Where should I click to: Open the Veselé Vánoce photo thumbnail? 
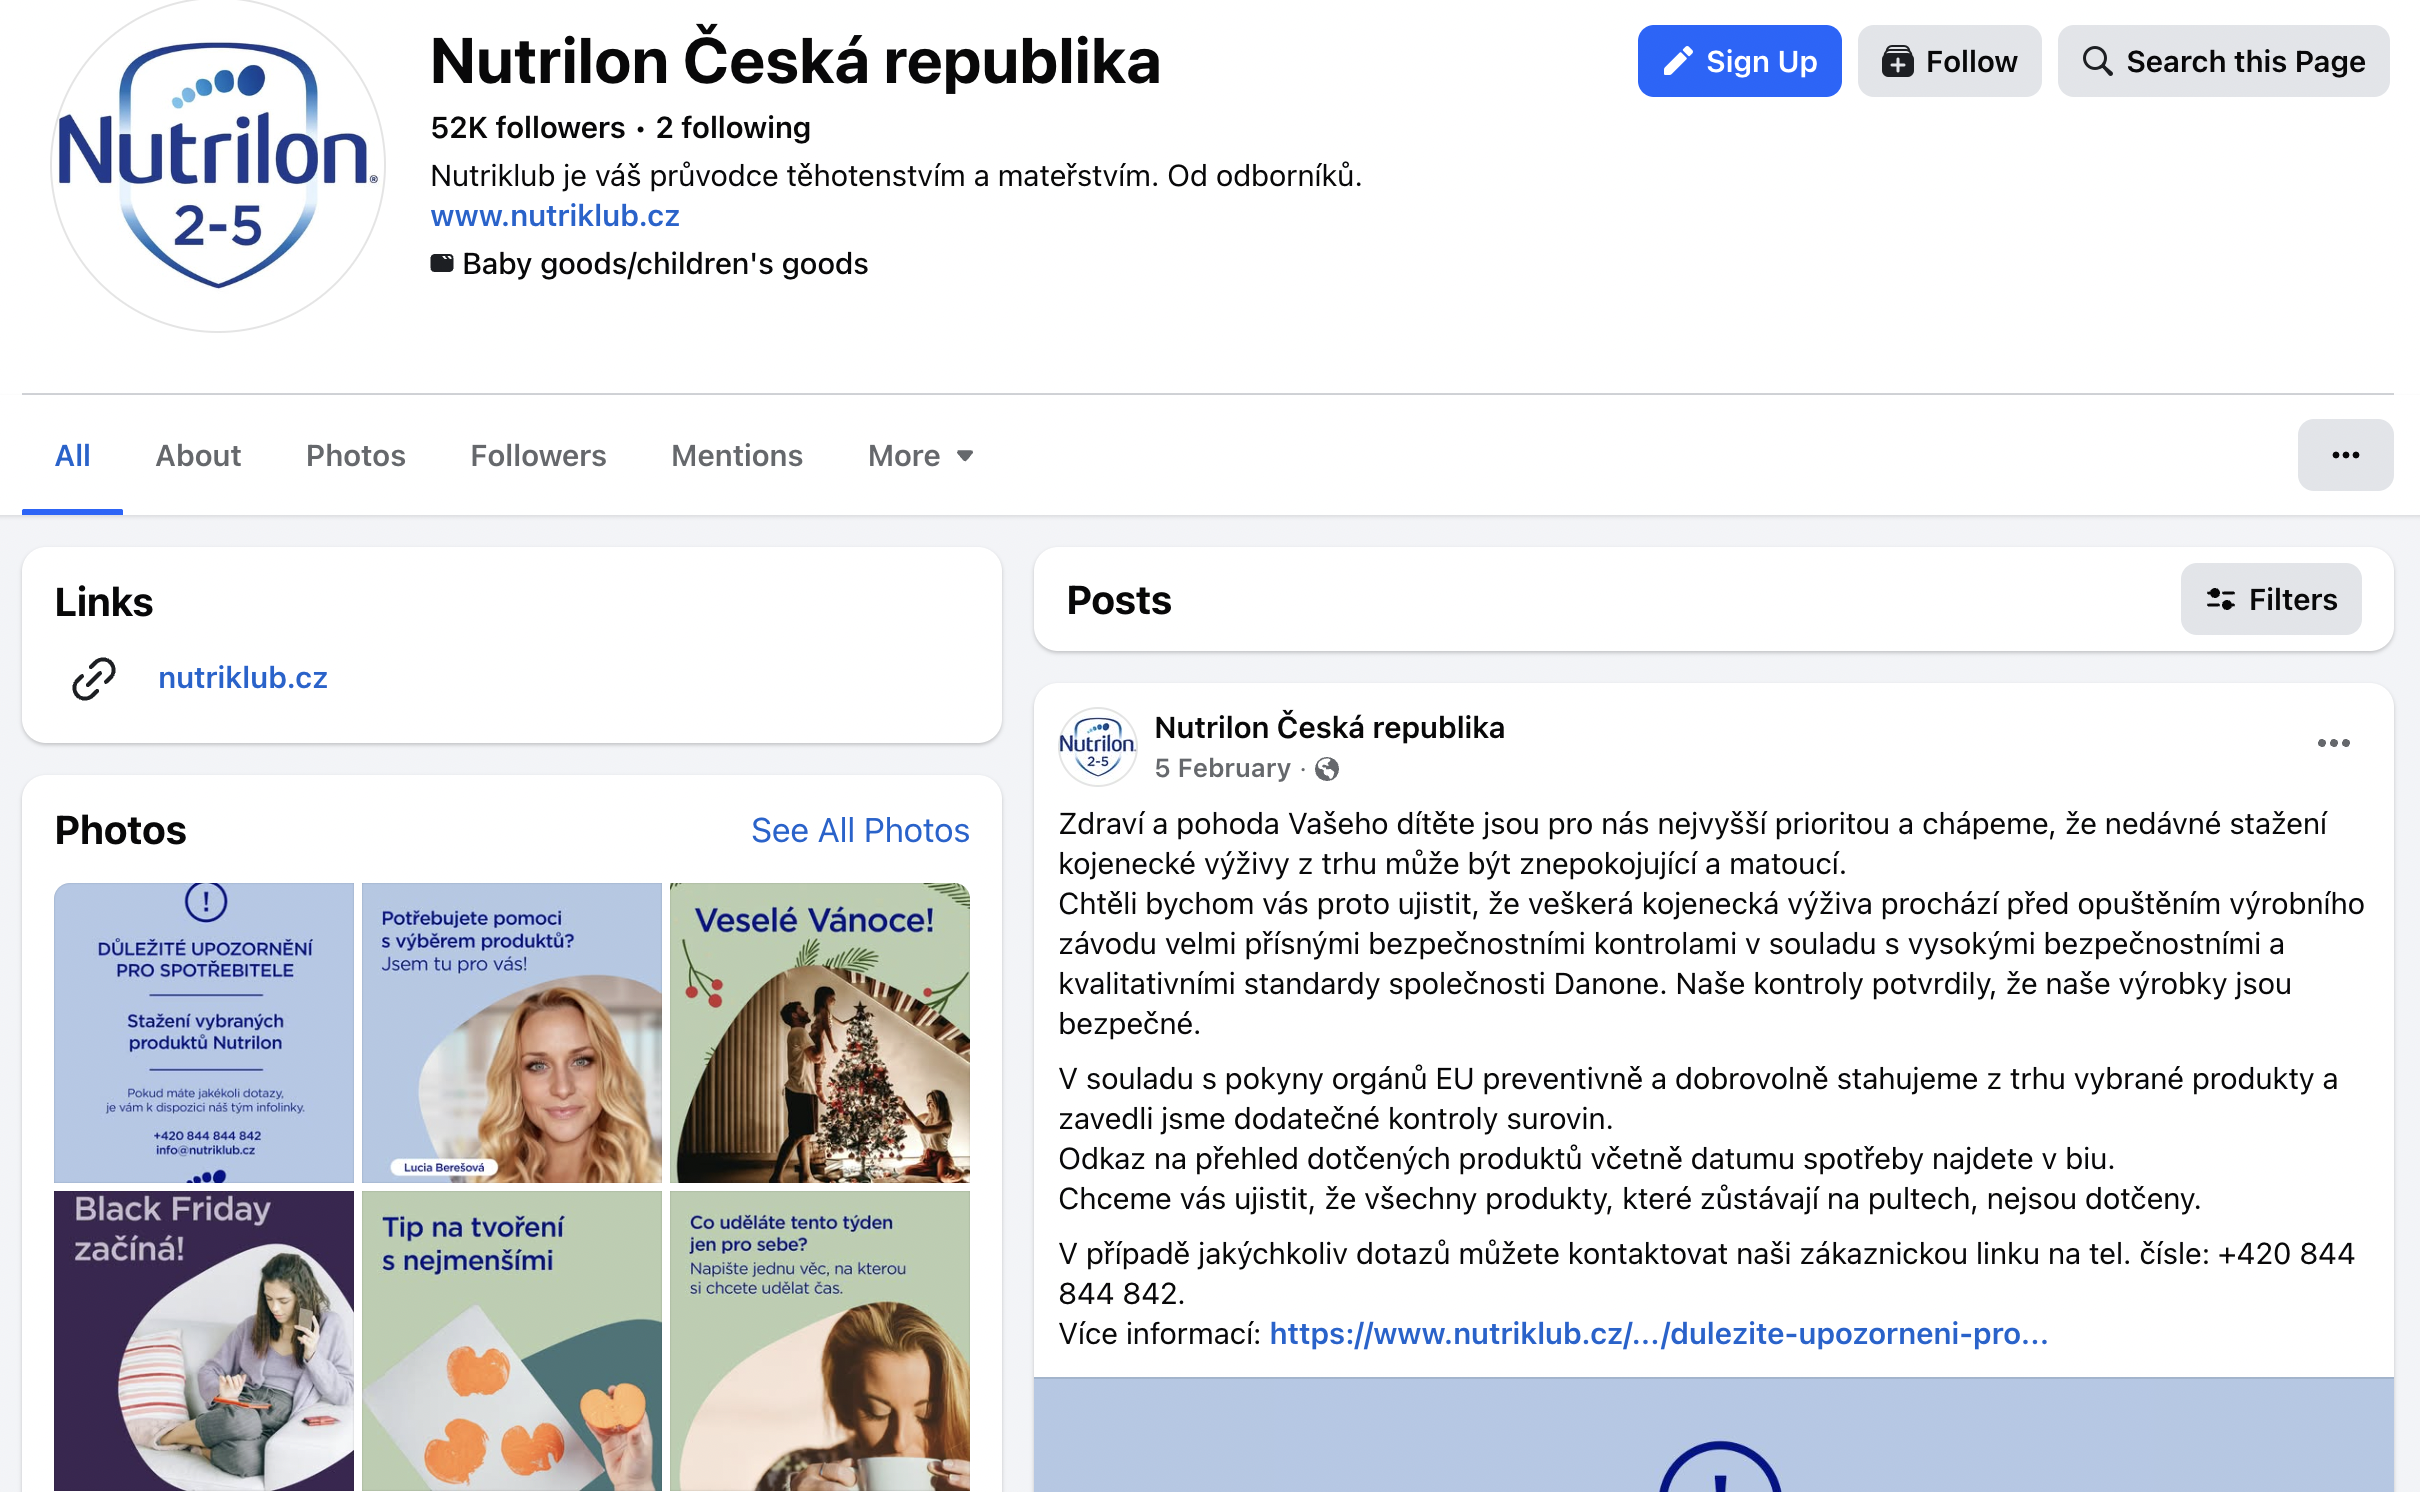pos(819,1032)
